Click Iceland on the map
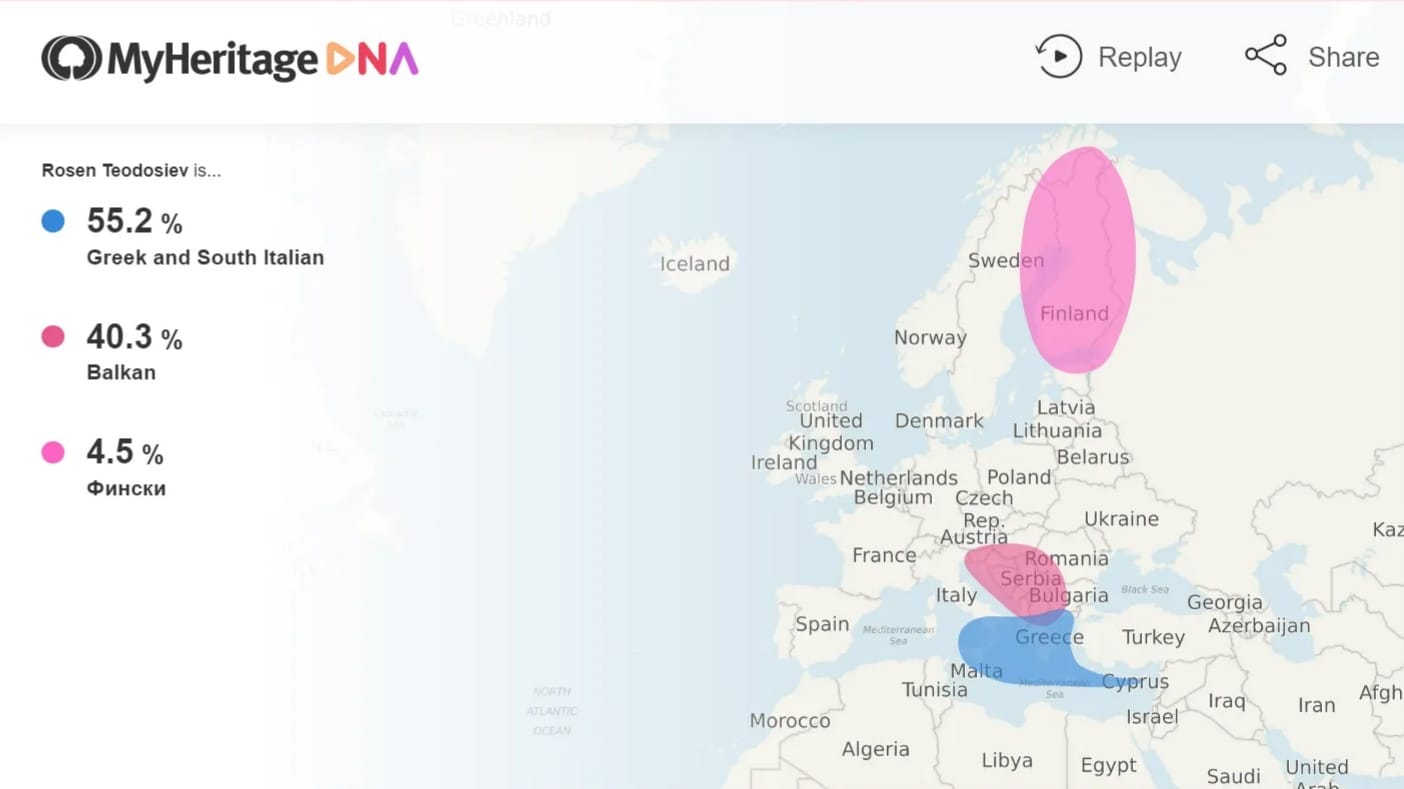Viewport: 1404px width, 789px height. pyautogui.click(x=694, y=264)
